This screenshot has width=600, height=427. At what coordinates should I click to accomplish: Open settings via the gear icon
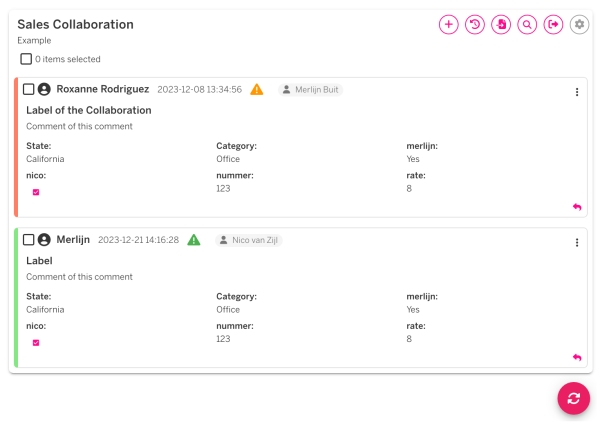coord(580,24)
